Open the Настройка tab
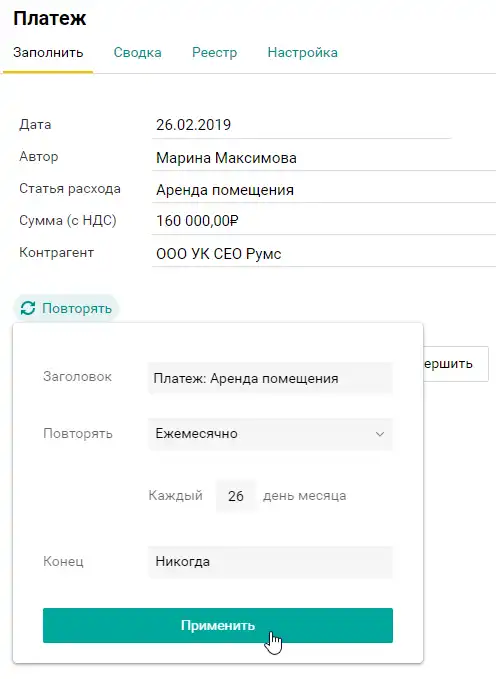Image resolution: width=496 pixels, height=679 pixels. (x=302, y=52)
